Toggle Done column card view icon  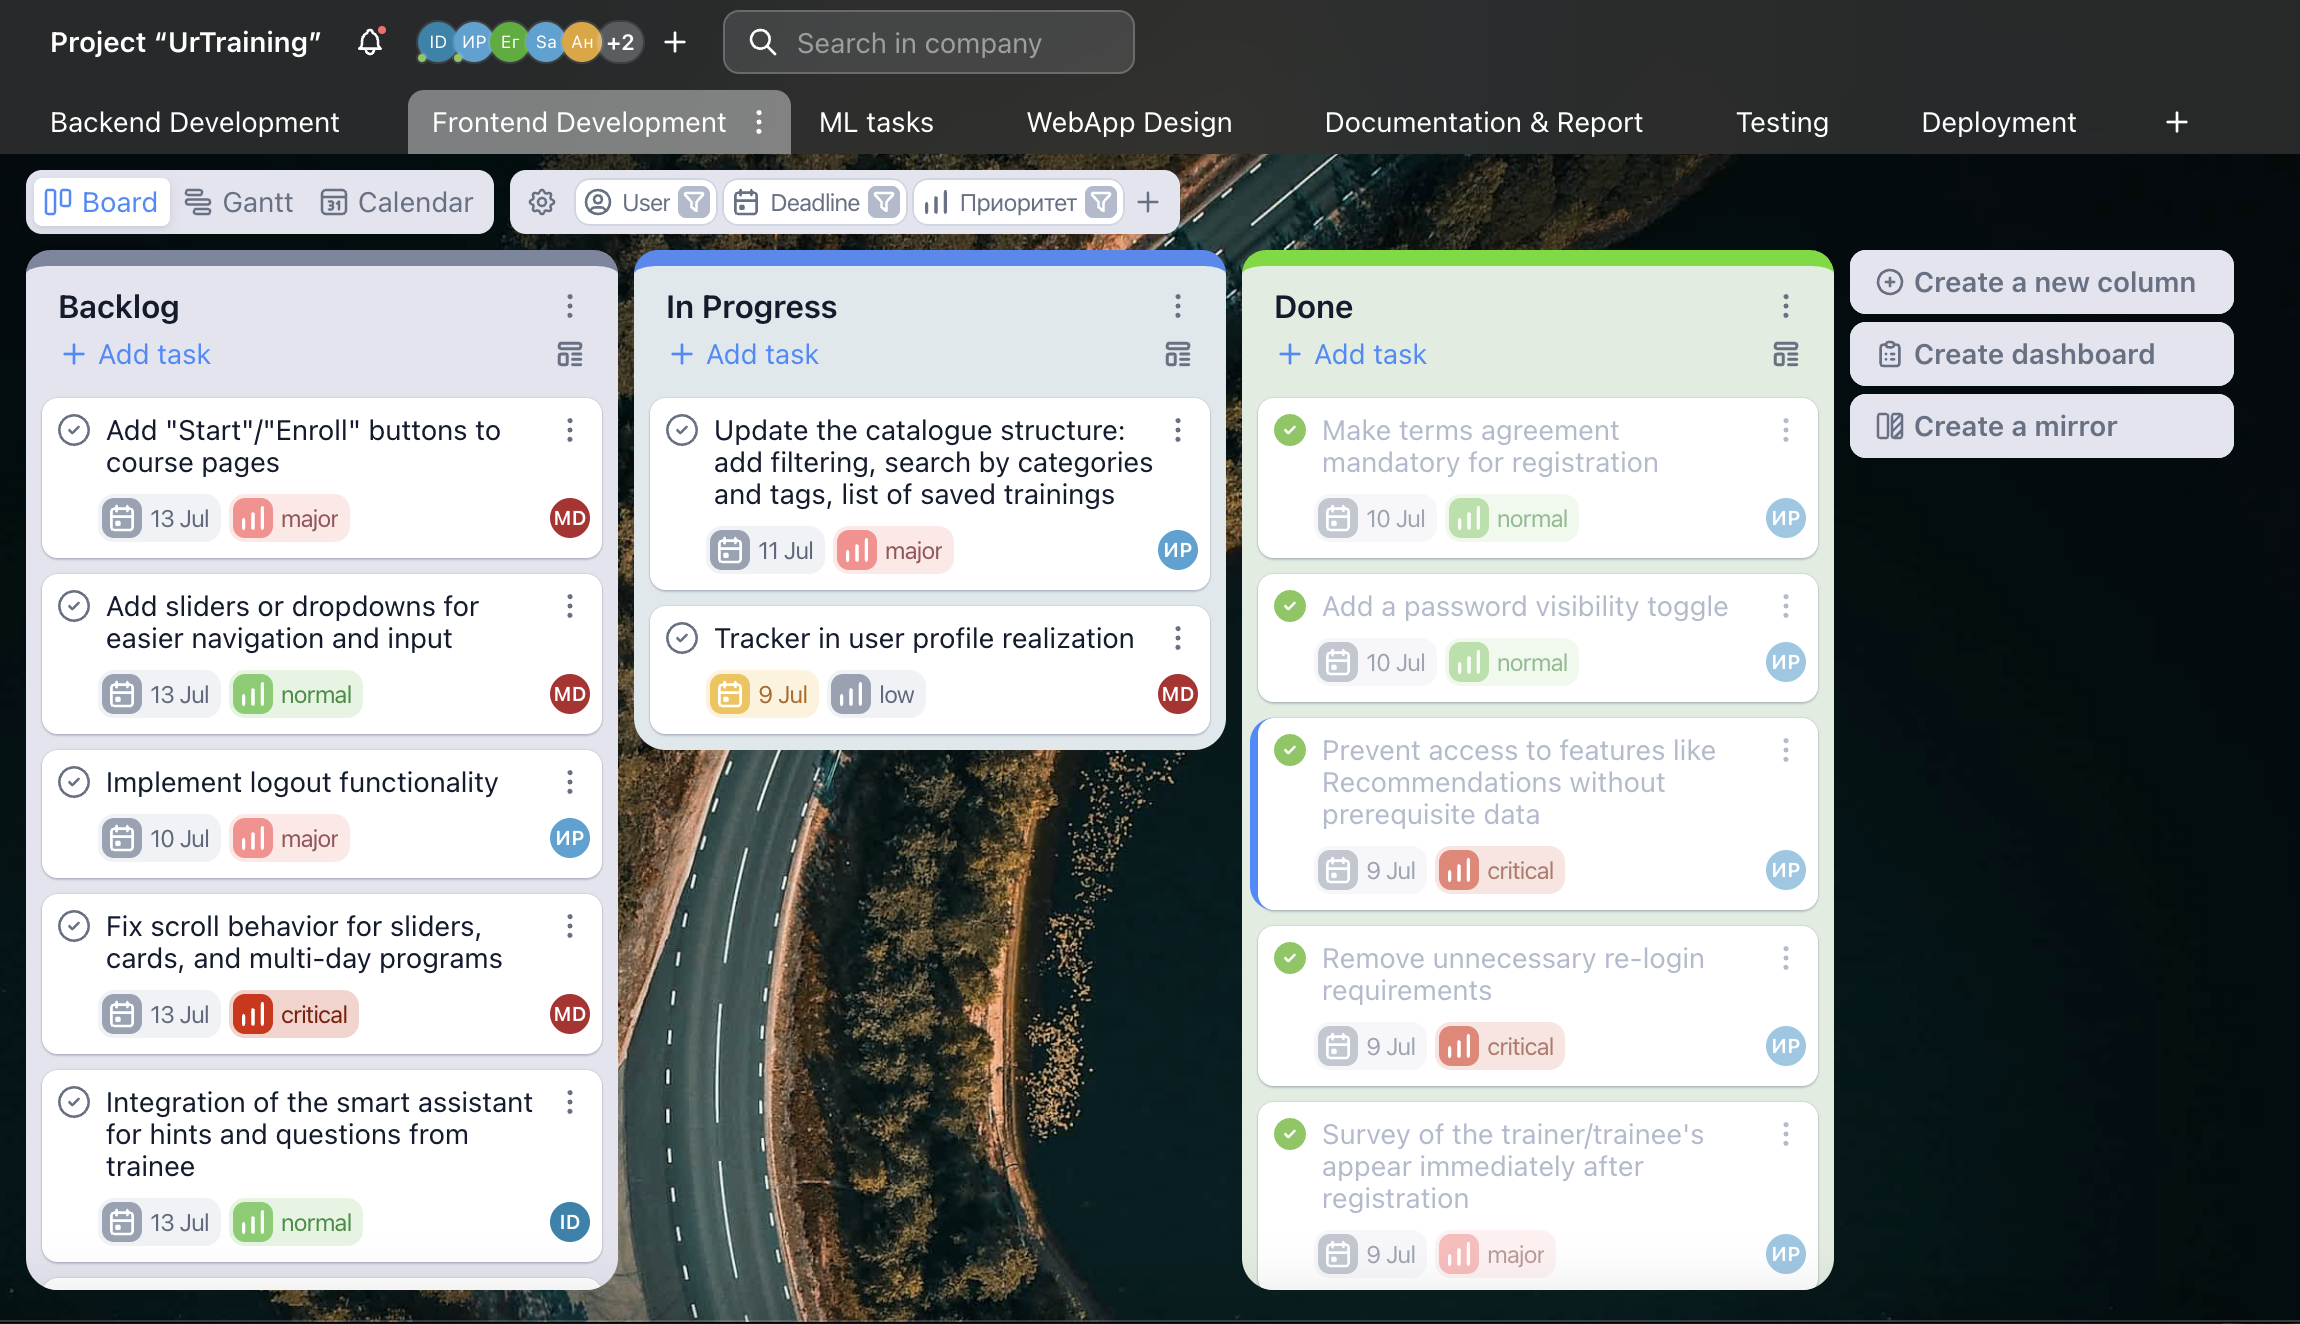tap(1785, 354)
